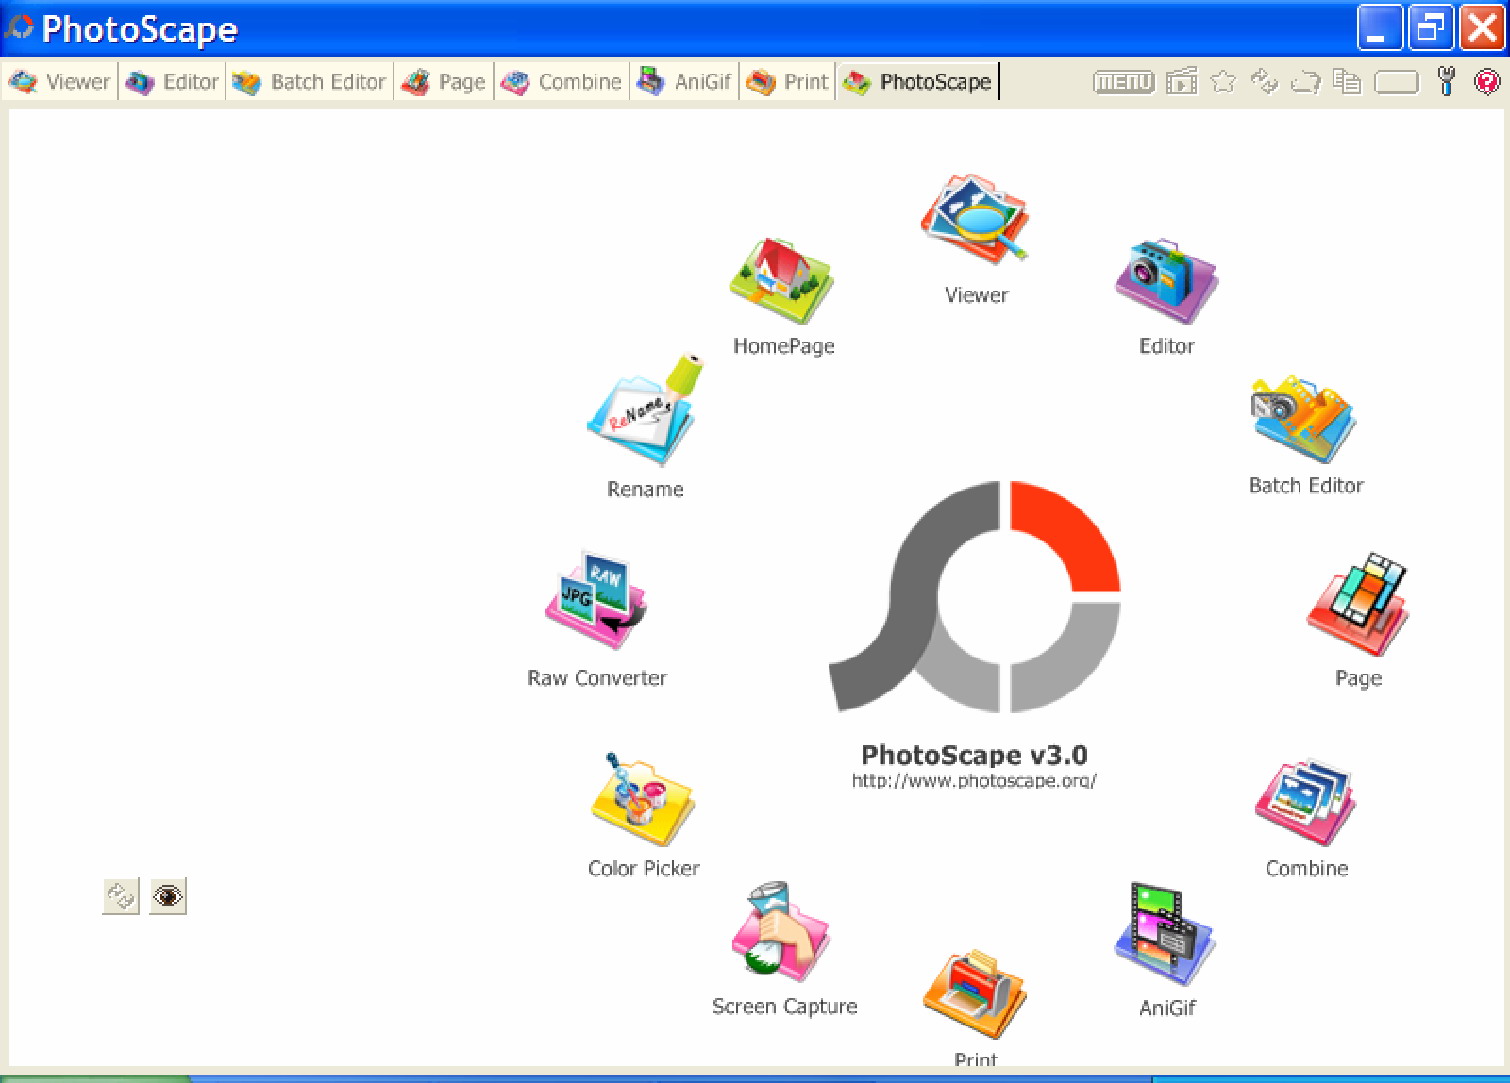1510x1083 pixels.
Task: Toggle the eye icon button at left
Action: pyautogui.click(x=168, y=896)
